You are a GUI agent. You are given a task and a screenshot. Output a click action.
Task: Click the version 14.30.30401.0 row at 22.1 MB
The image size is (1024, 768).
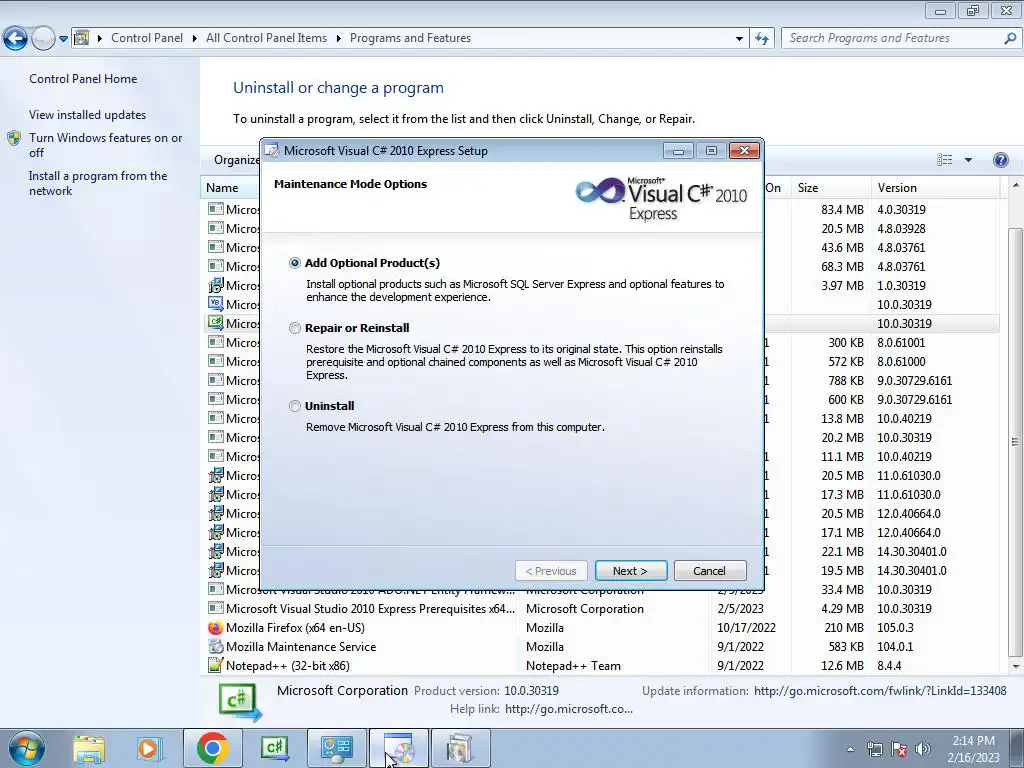[912, 552]
